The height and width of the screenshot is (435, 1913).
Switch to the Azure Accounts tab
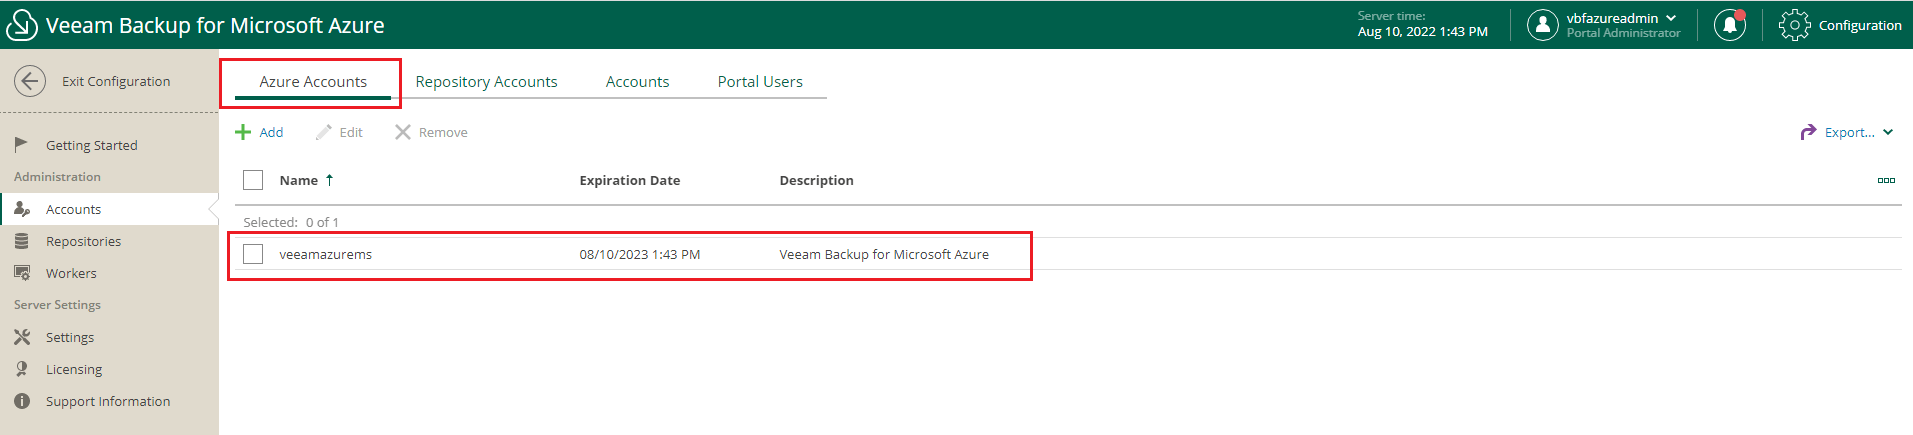[313, 82]
